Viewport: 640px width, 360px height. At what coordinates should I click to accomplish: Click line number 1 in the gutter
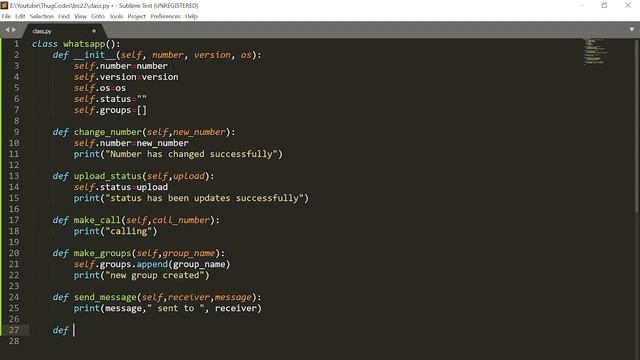point(16,44)
